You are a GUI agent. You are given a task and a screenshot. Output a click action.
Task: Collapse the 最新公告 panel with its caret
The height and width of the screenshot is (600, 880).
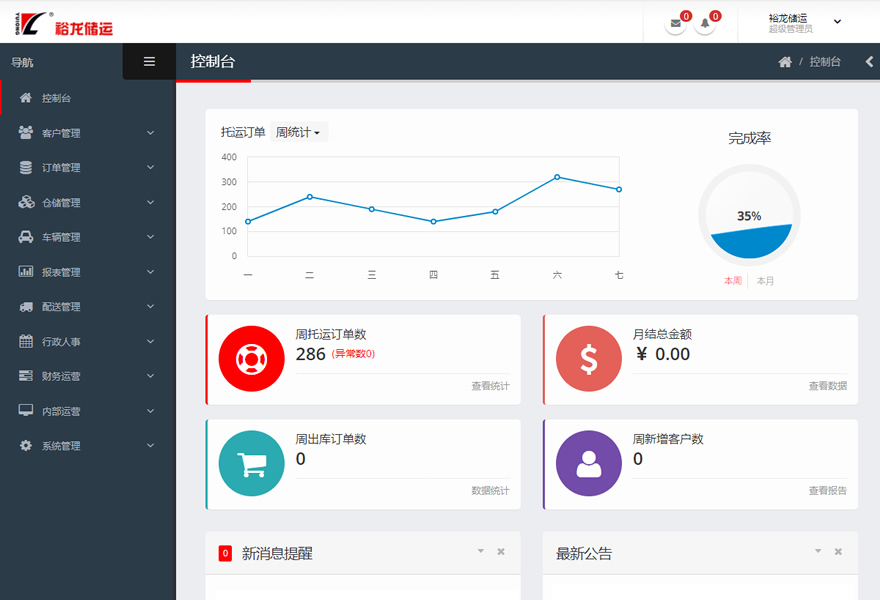[x=818, y=551]
